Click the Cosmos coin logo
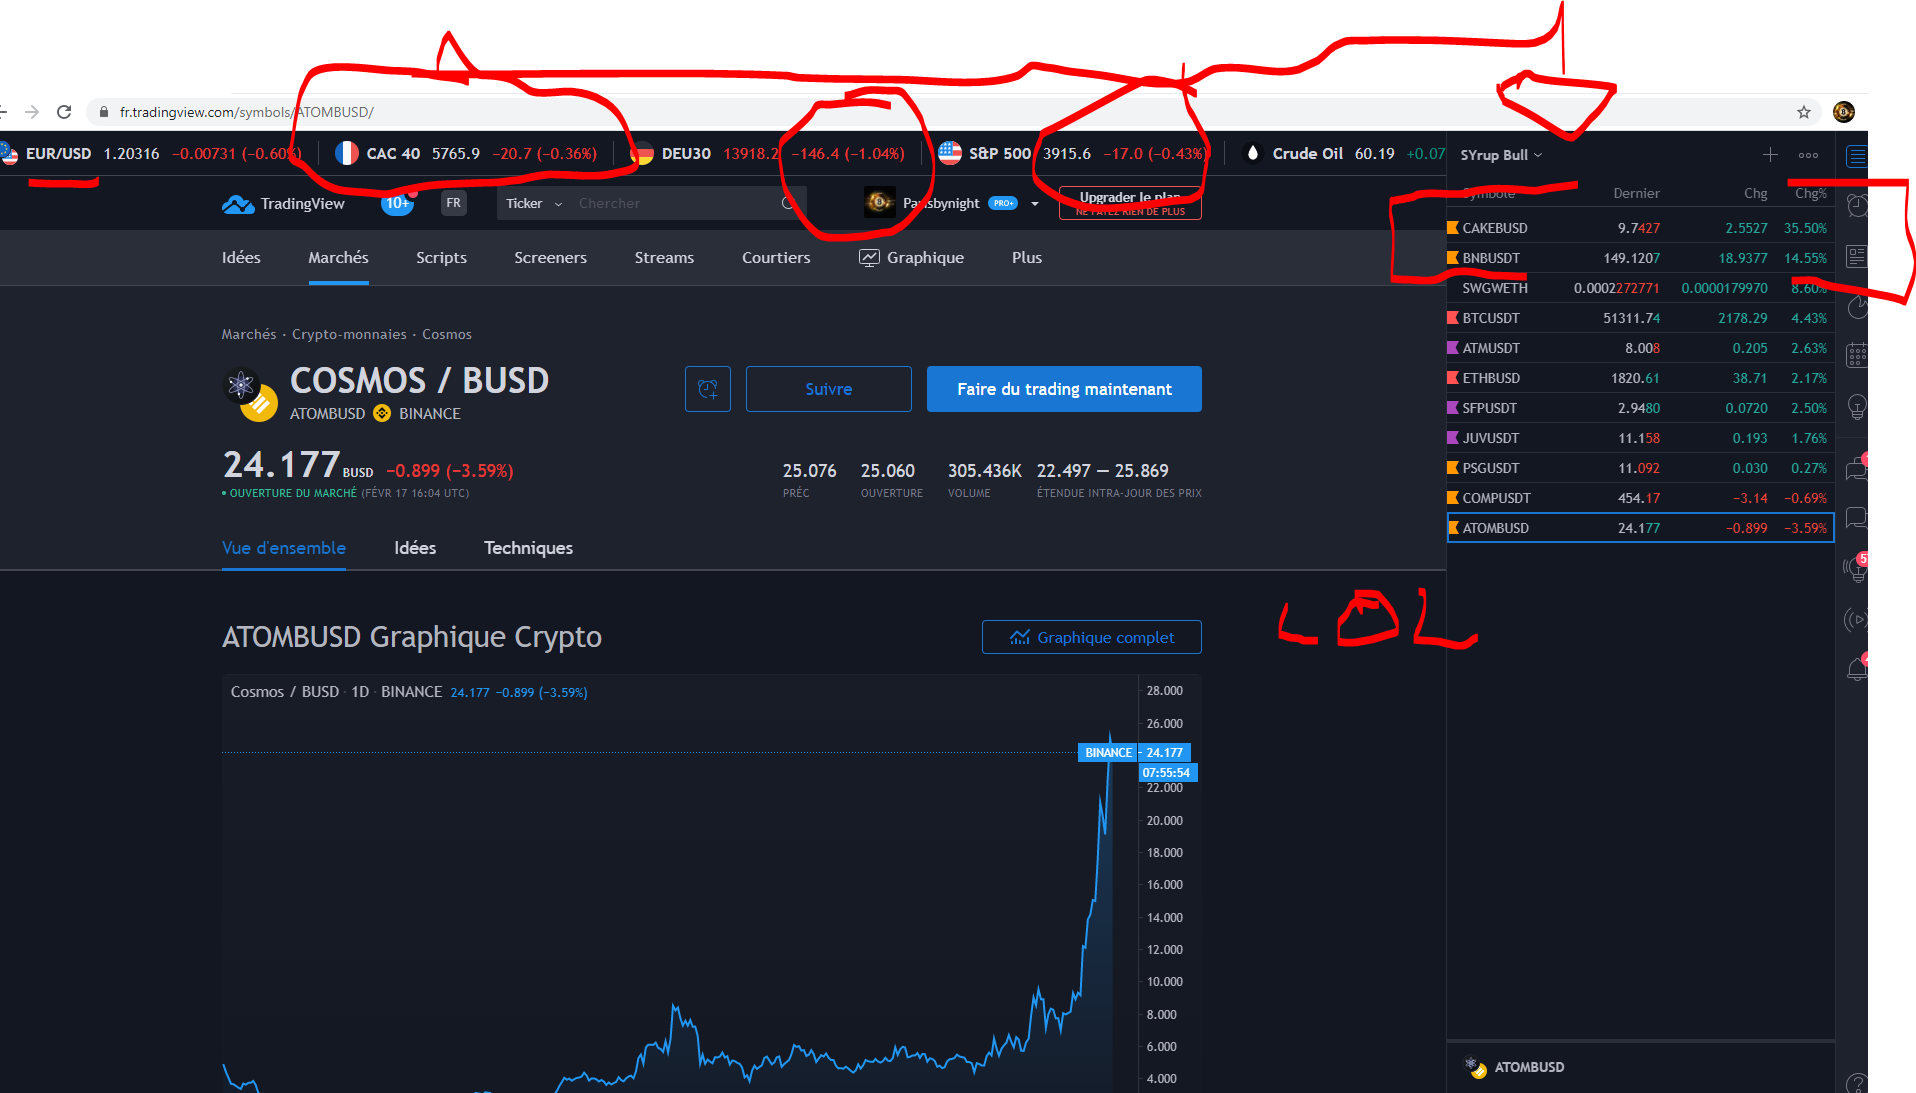Screen dimensions: 1916x1093 241,385
